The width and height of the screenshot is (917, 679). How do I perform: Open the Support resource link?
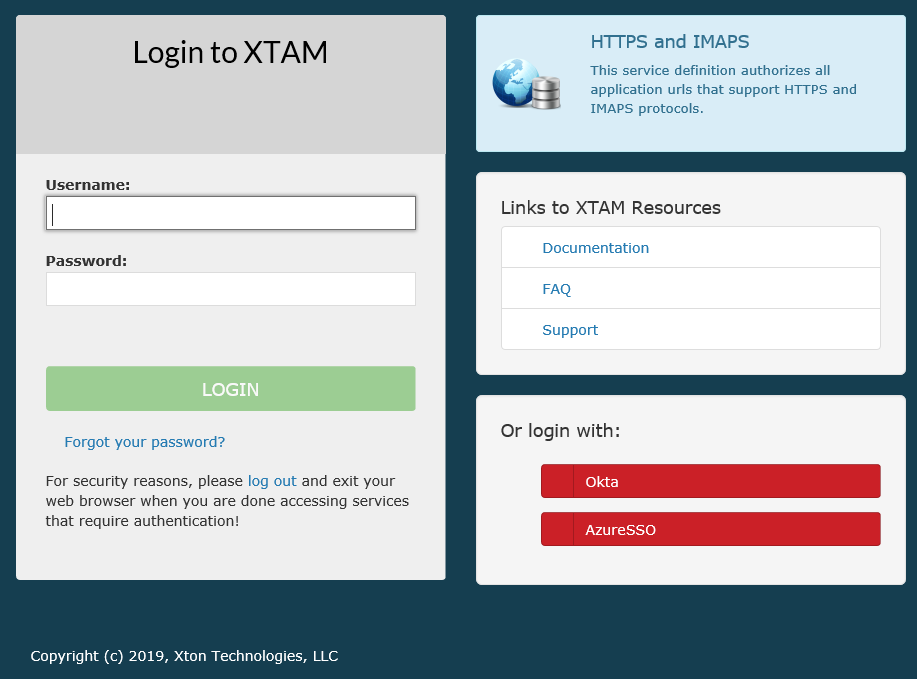[570, 330]
